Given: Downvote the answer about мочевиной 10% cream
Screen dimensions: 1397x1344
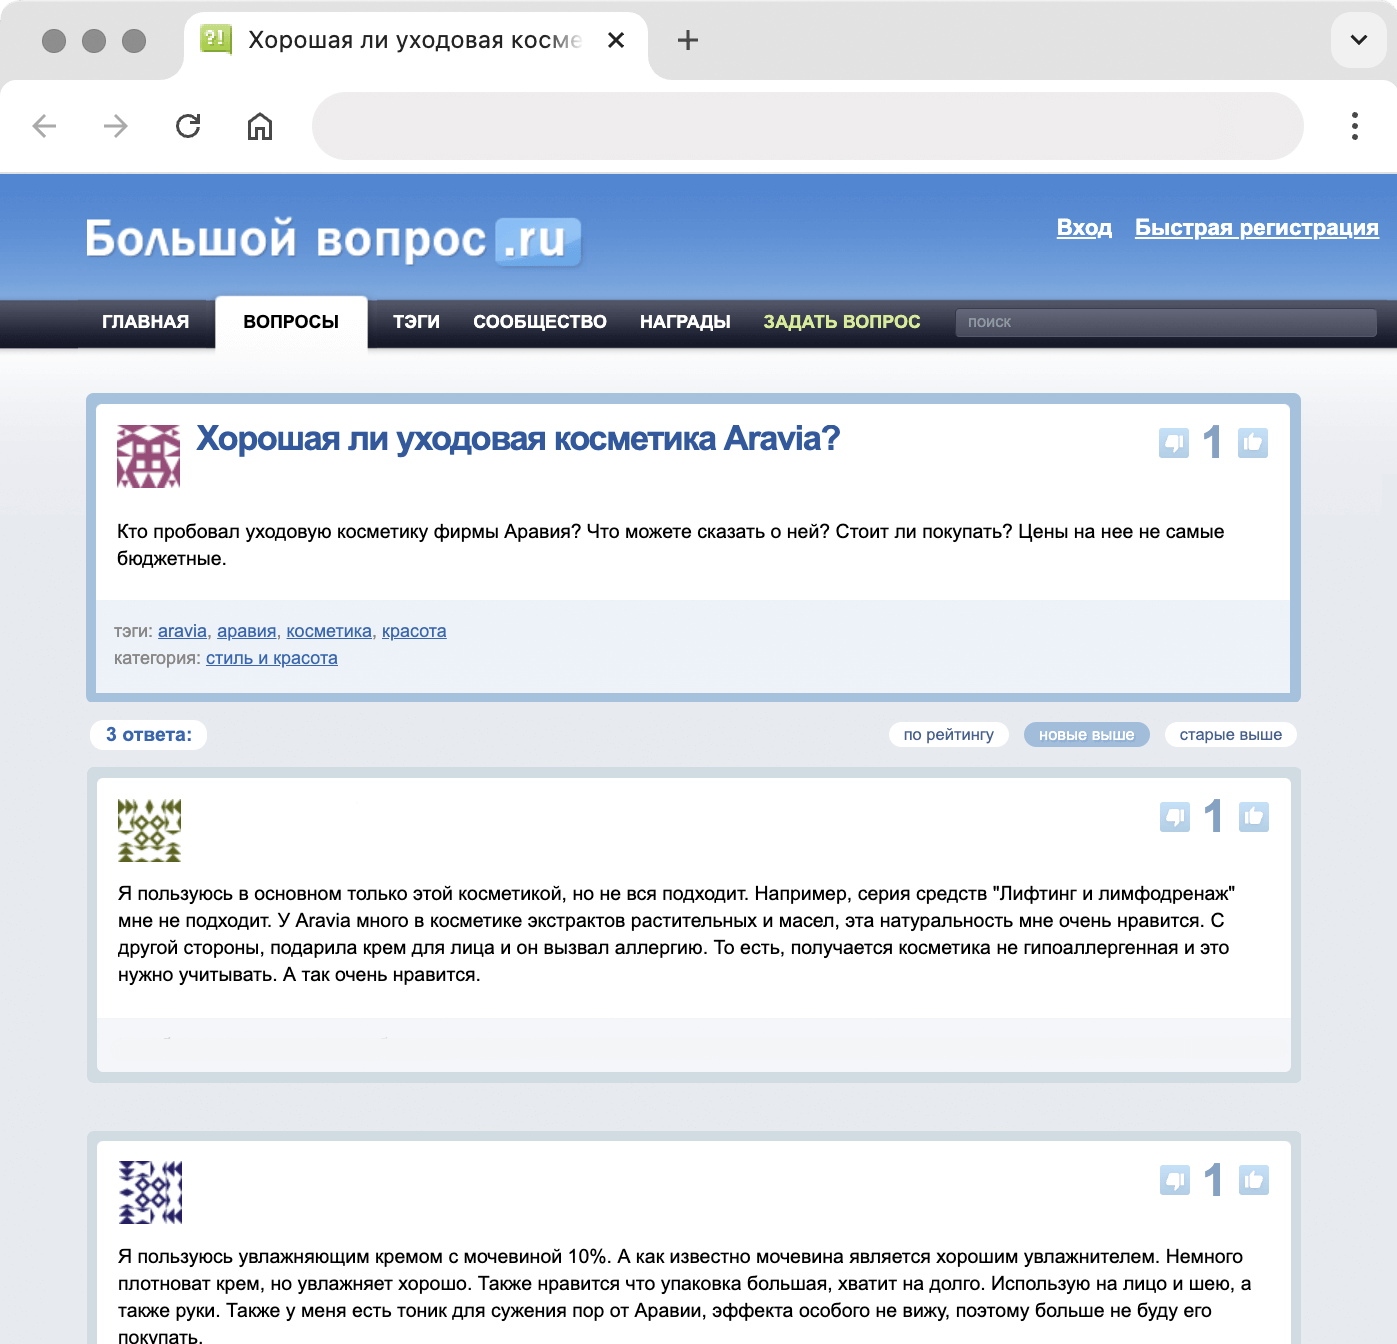Looking at the screenshot, I should pos(1175,1180).
